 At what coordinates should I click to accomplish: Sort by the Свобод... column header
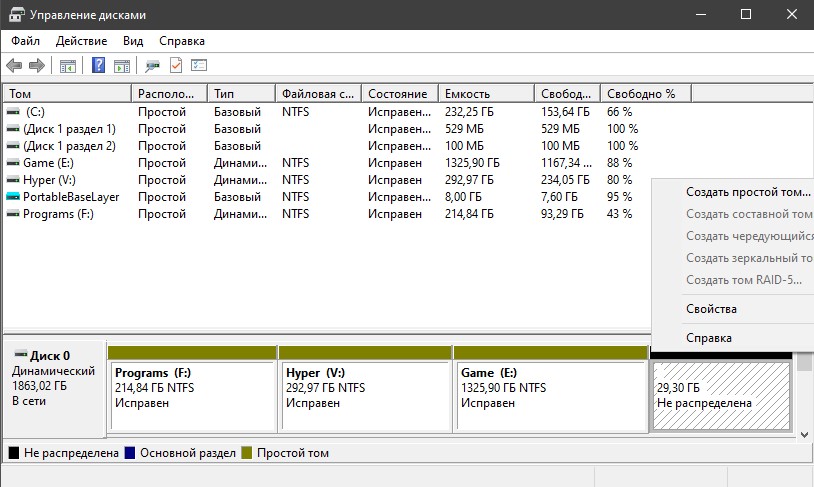click(567, 93)
